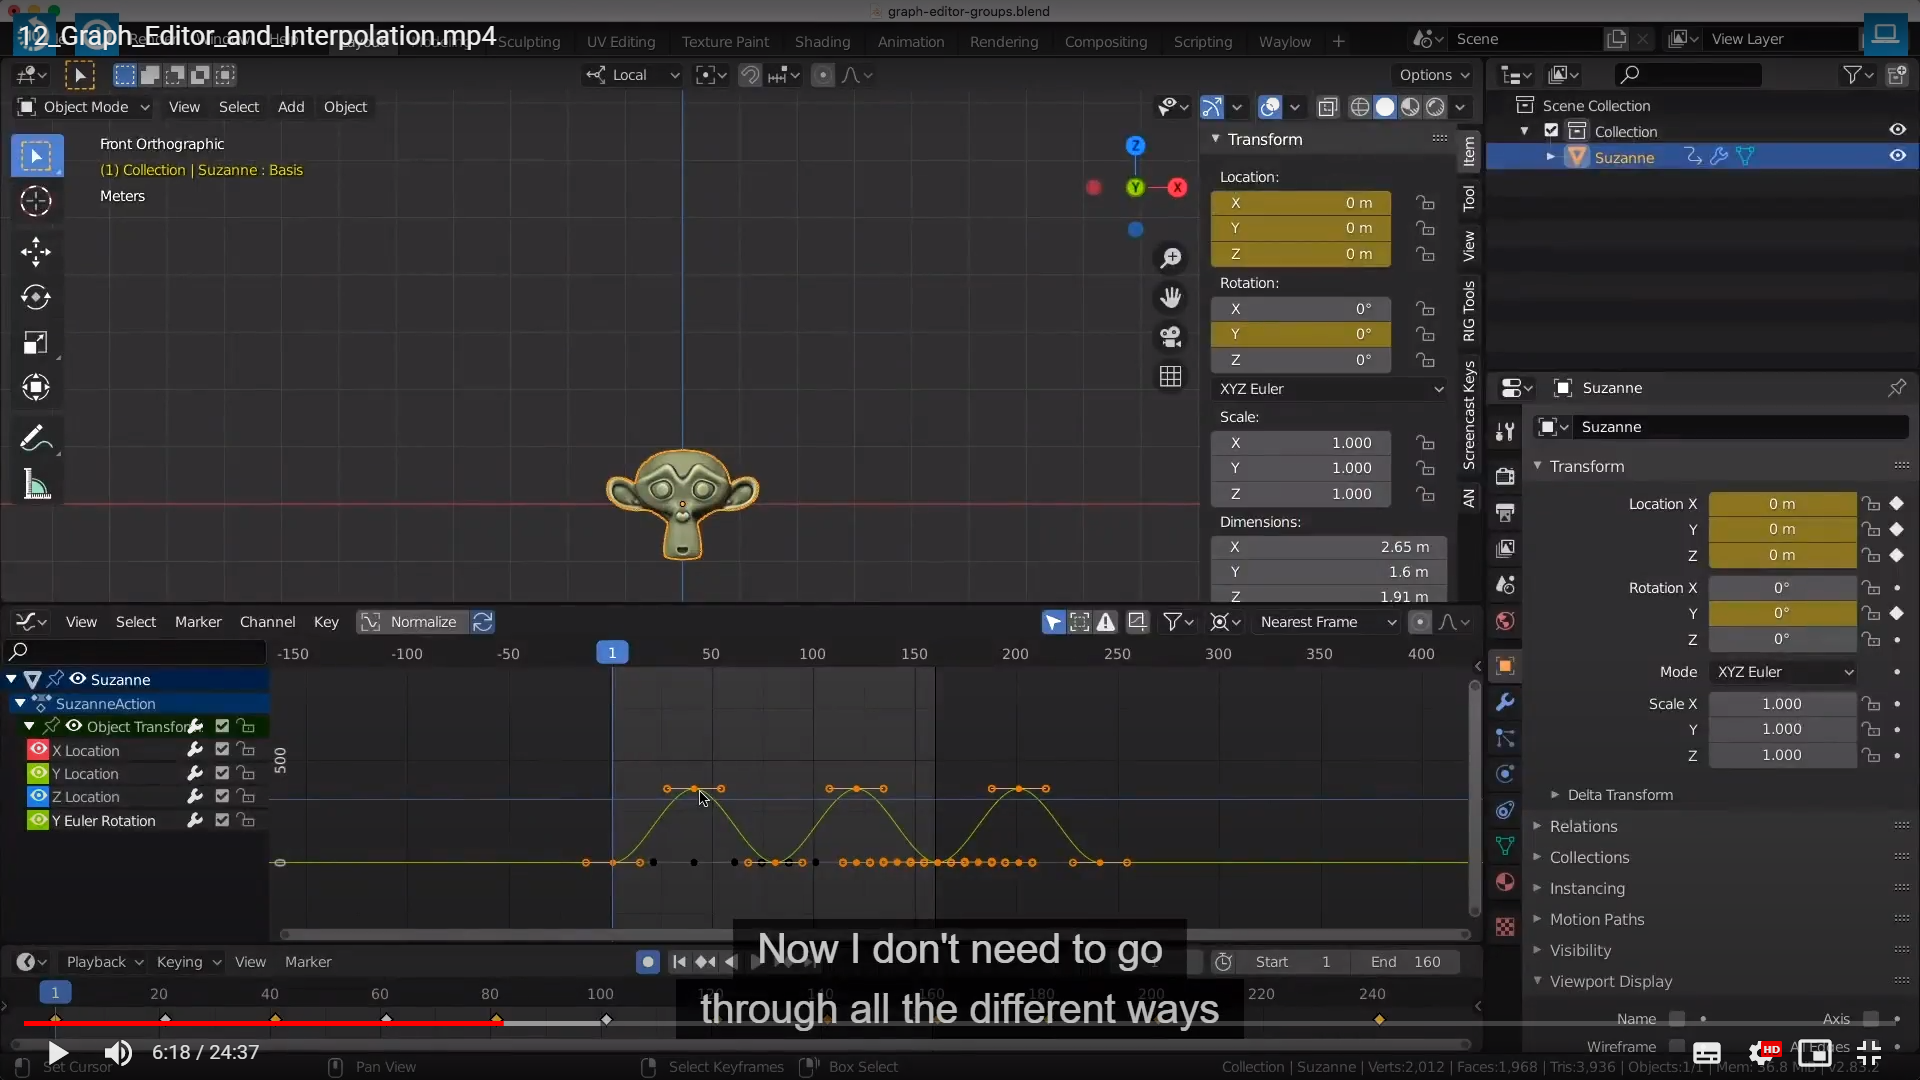Click the camera view icon in viewport
The width and height of the screenshot is (1920, 1080).
pos(1170,337)
